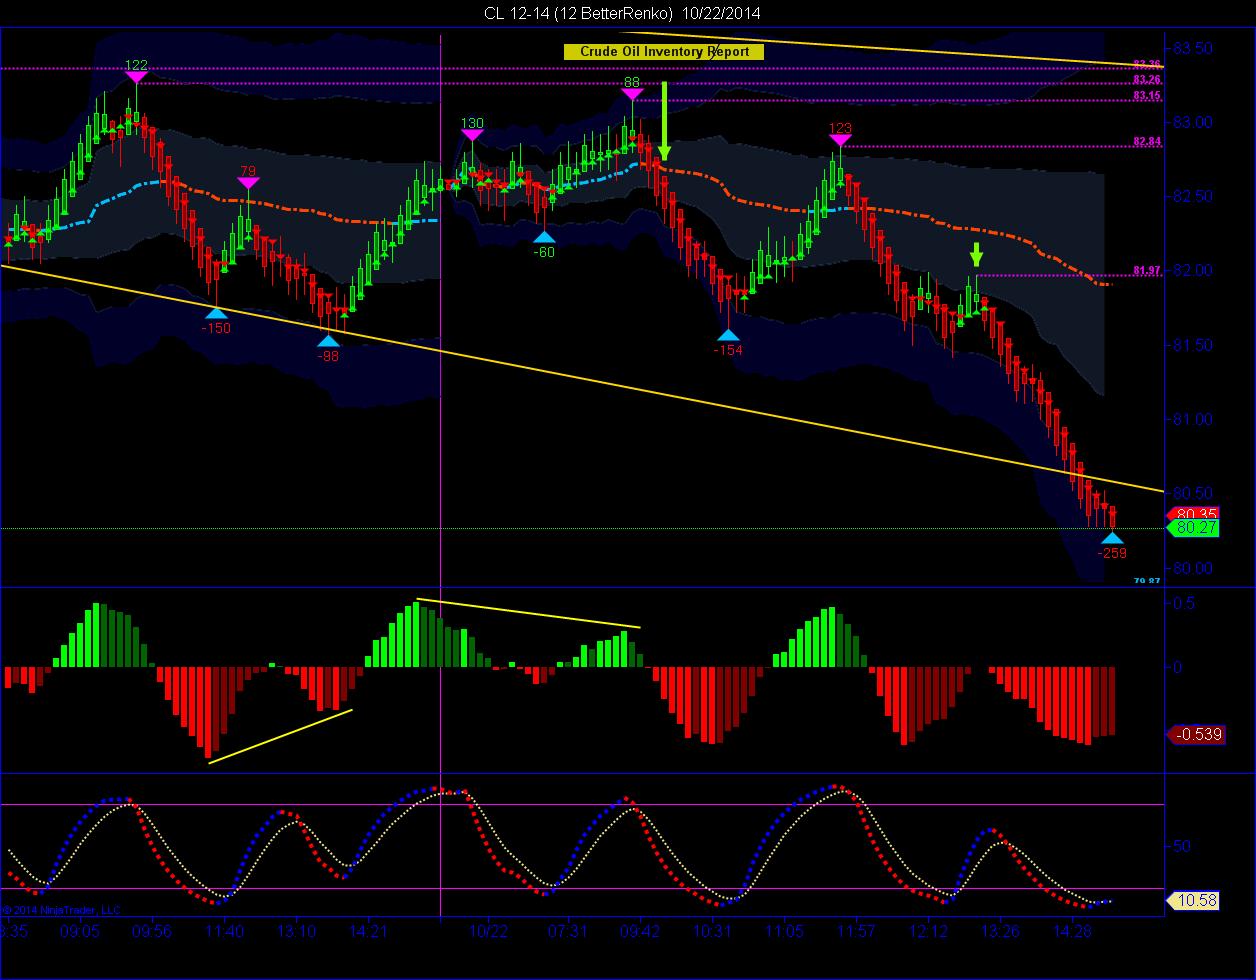
Task: Click the cyan swing-low triangle labeled -150
Action: coord(216,314)
